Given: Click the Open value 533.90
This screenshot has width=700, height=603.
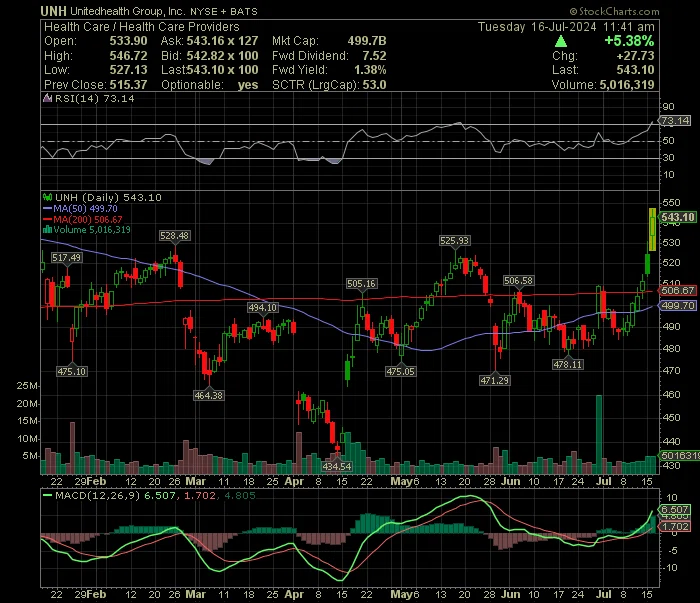Looking at the screenshot, I should [129, 41].
